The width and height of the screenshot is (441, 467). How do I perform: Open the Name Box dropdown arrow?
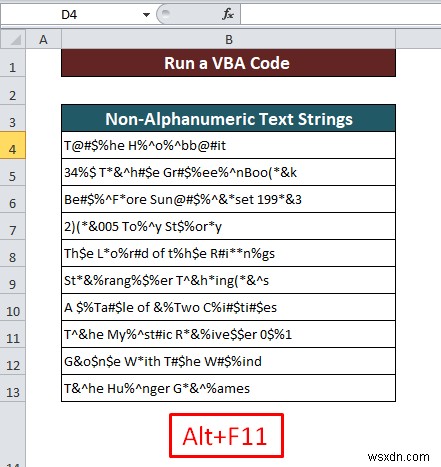coord(146,15)
